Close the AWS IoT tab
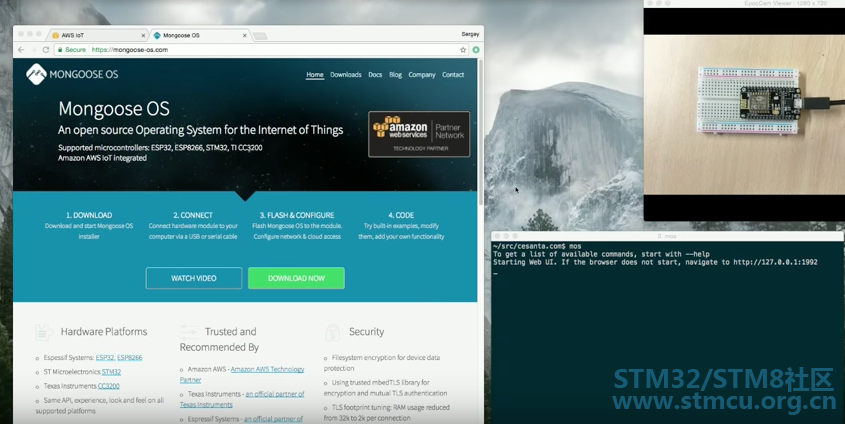Viewport: 845px width, 424px height. pos(143,36)
